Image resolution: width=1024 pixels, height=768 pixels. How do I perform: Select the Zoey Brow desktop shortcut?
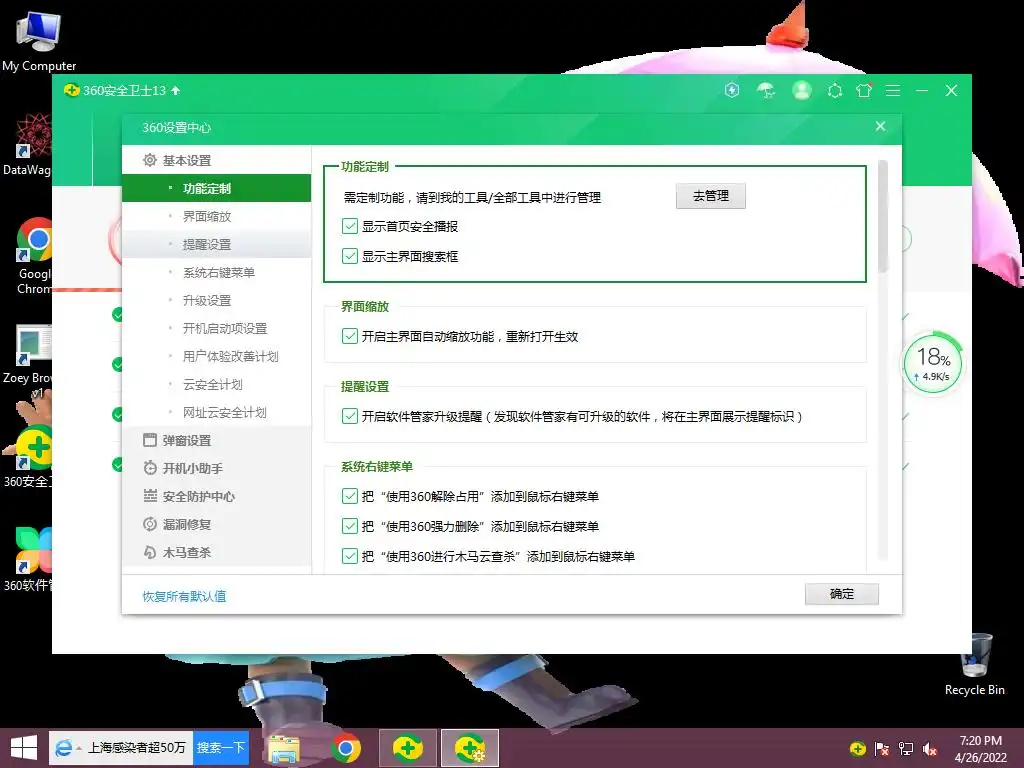pyautogui.click(x=26, y=361)
